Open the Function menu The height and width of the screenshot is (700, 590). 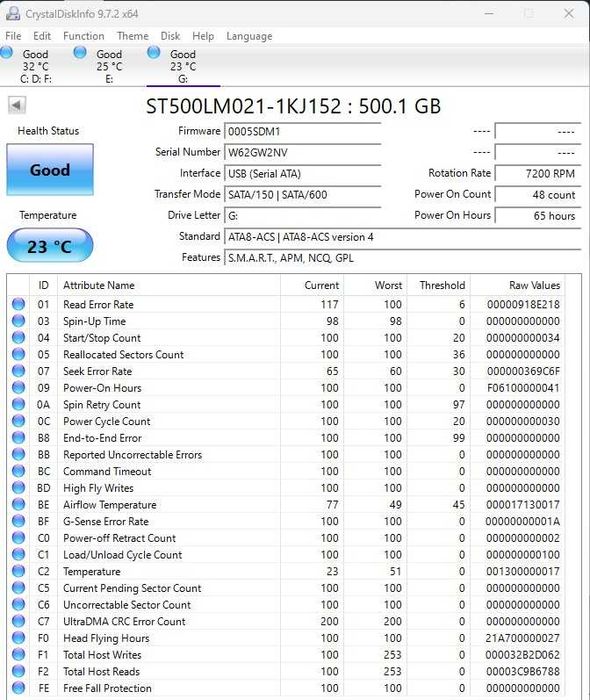point(83,36)
